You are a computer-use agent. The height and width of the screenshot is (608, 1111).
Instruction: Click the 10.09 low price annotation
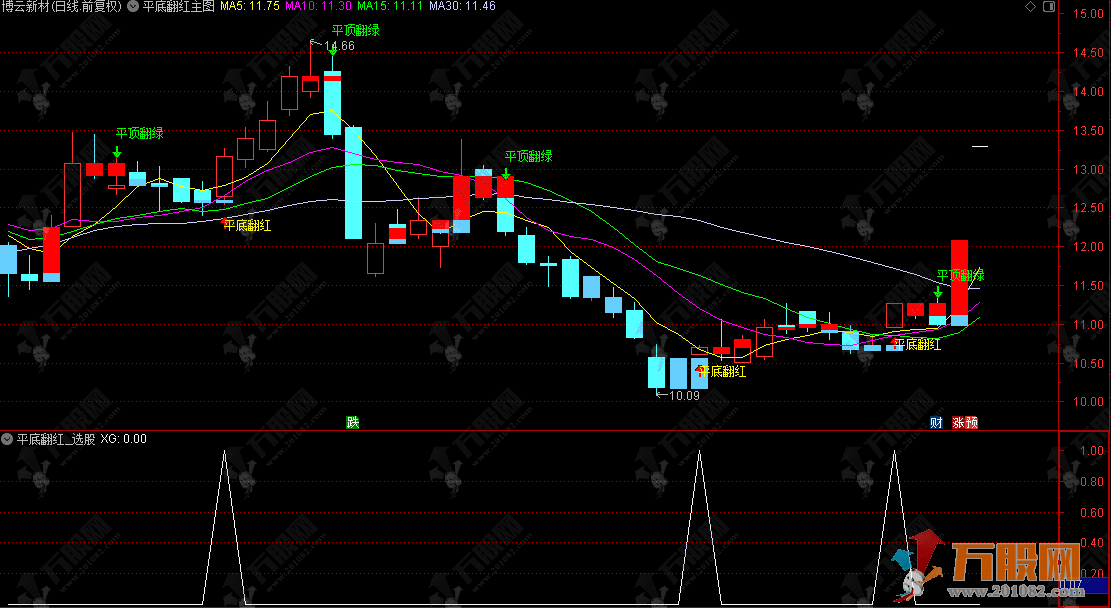click(684, 395)
